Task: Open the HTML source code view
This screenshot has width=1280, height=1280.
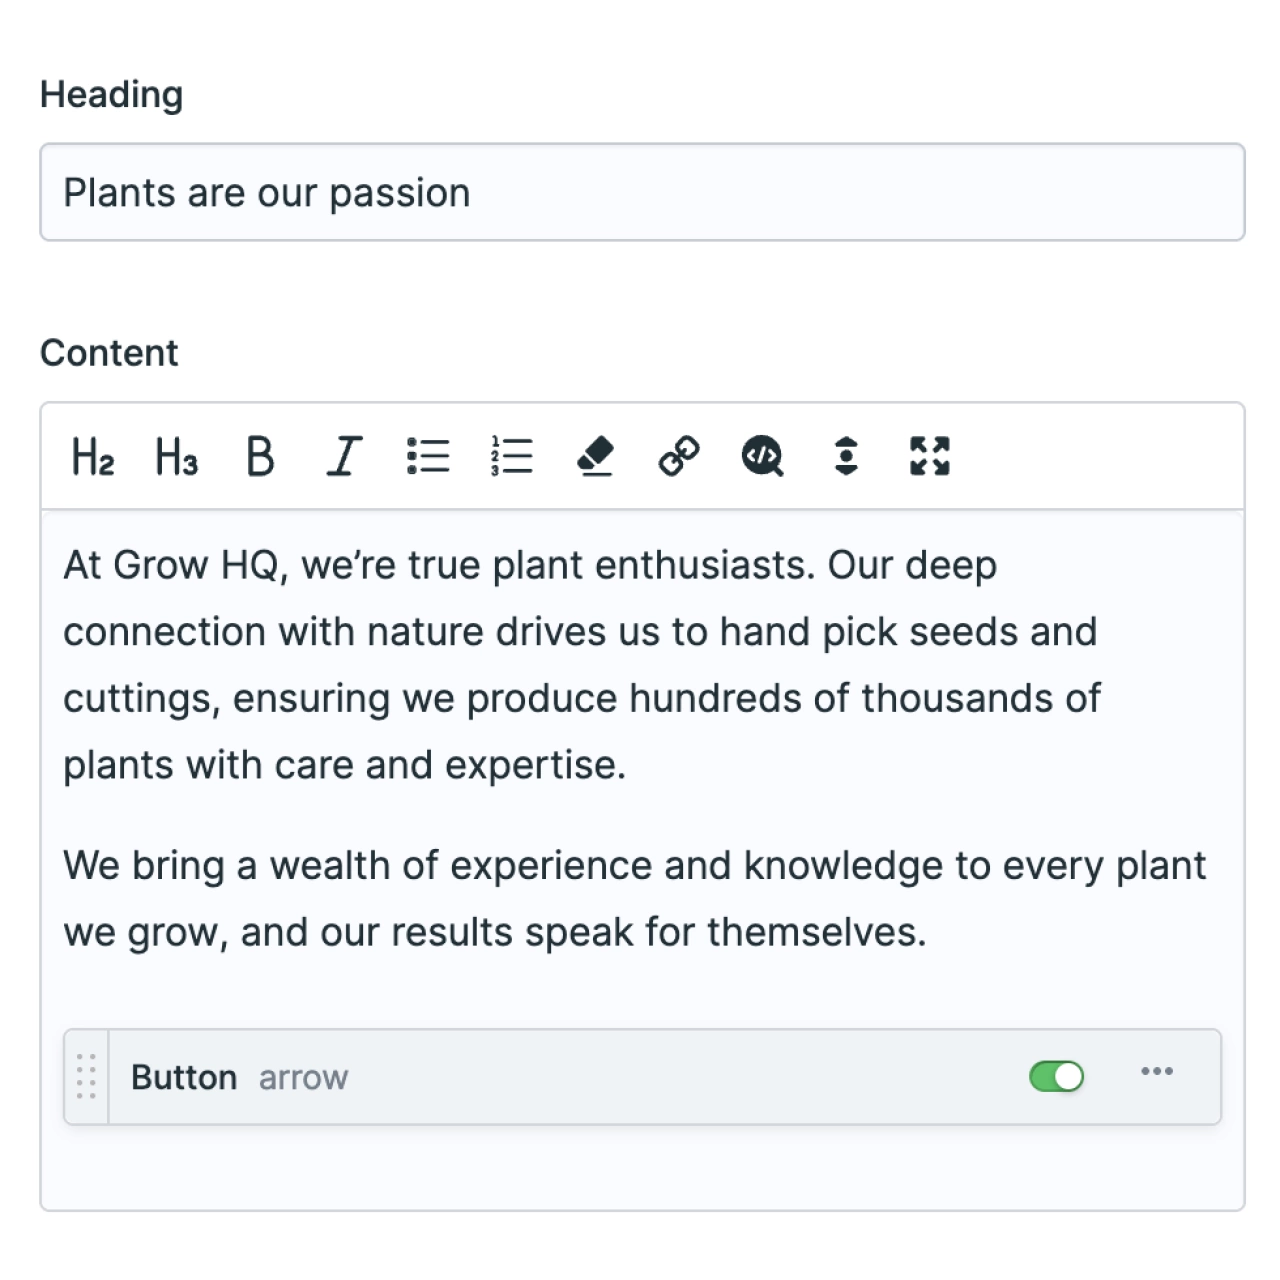Action: [763, 457]
